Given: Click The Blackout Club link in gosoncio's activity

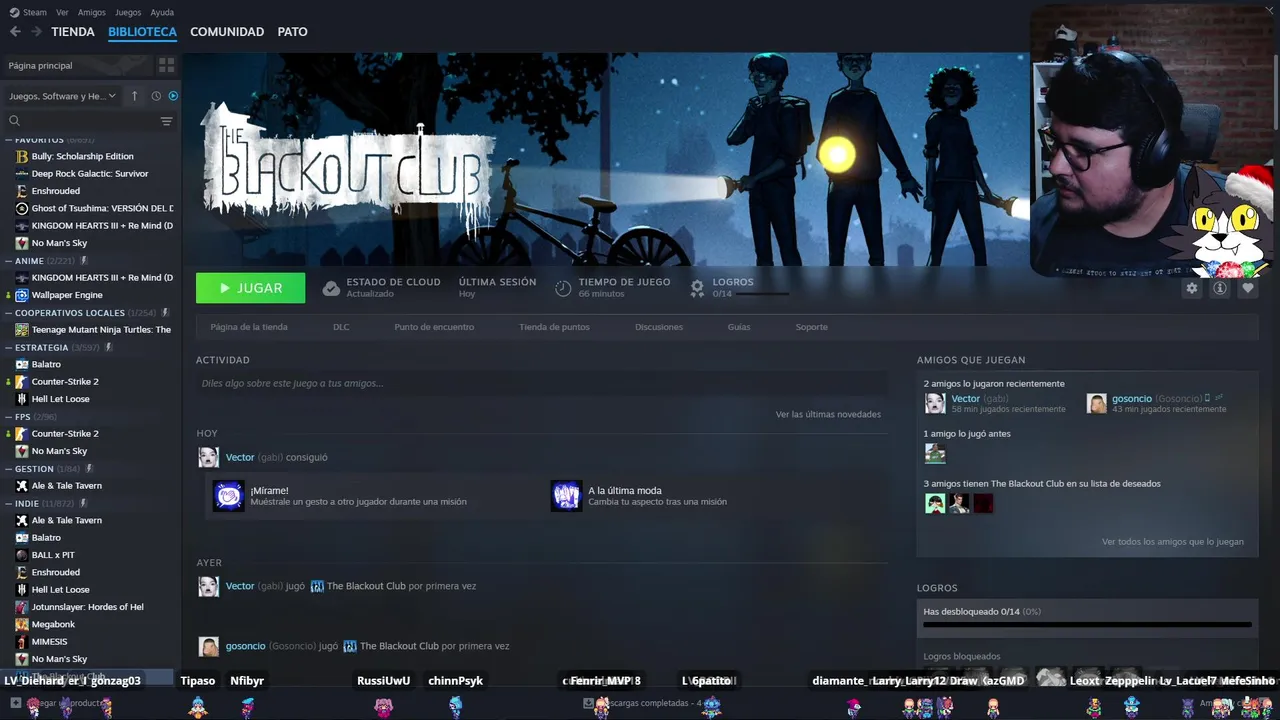Looking at the screenshot, I should tap(399, 646).
